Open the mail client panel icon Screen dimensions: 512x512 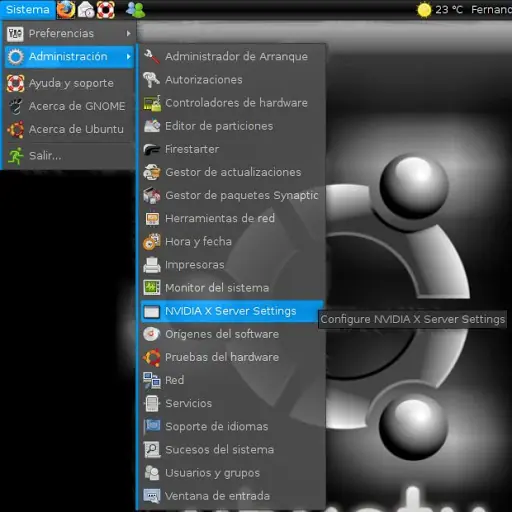(86, 9)
